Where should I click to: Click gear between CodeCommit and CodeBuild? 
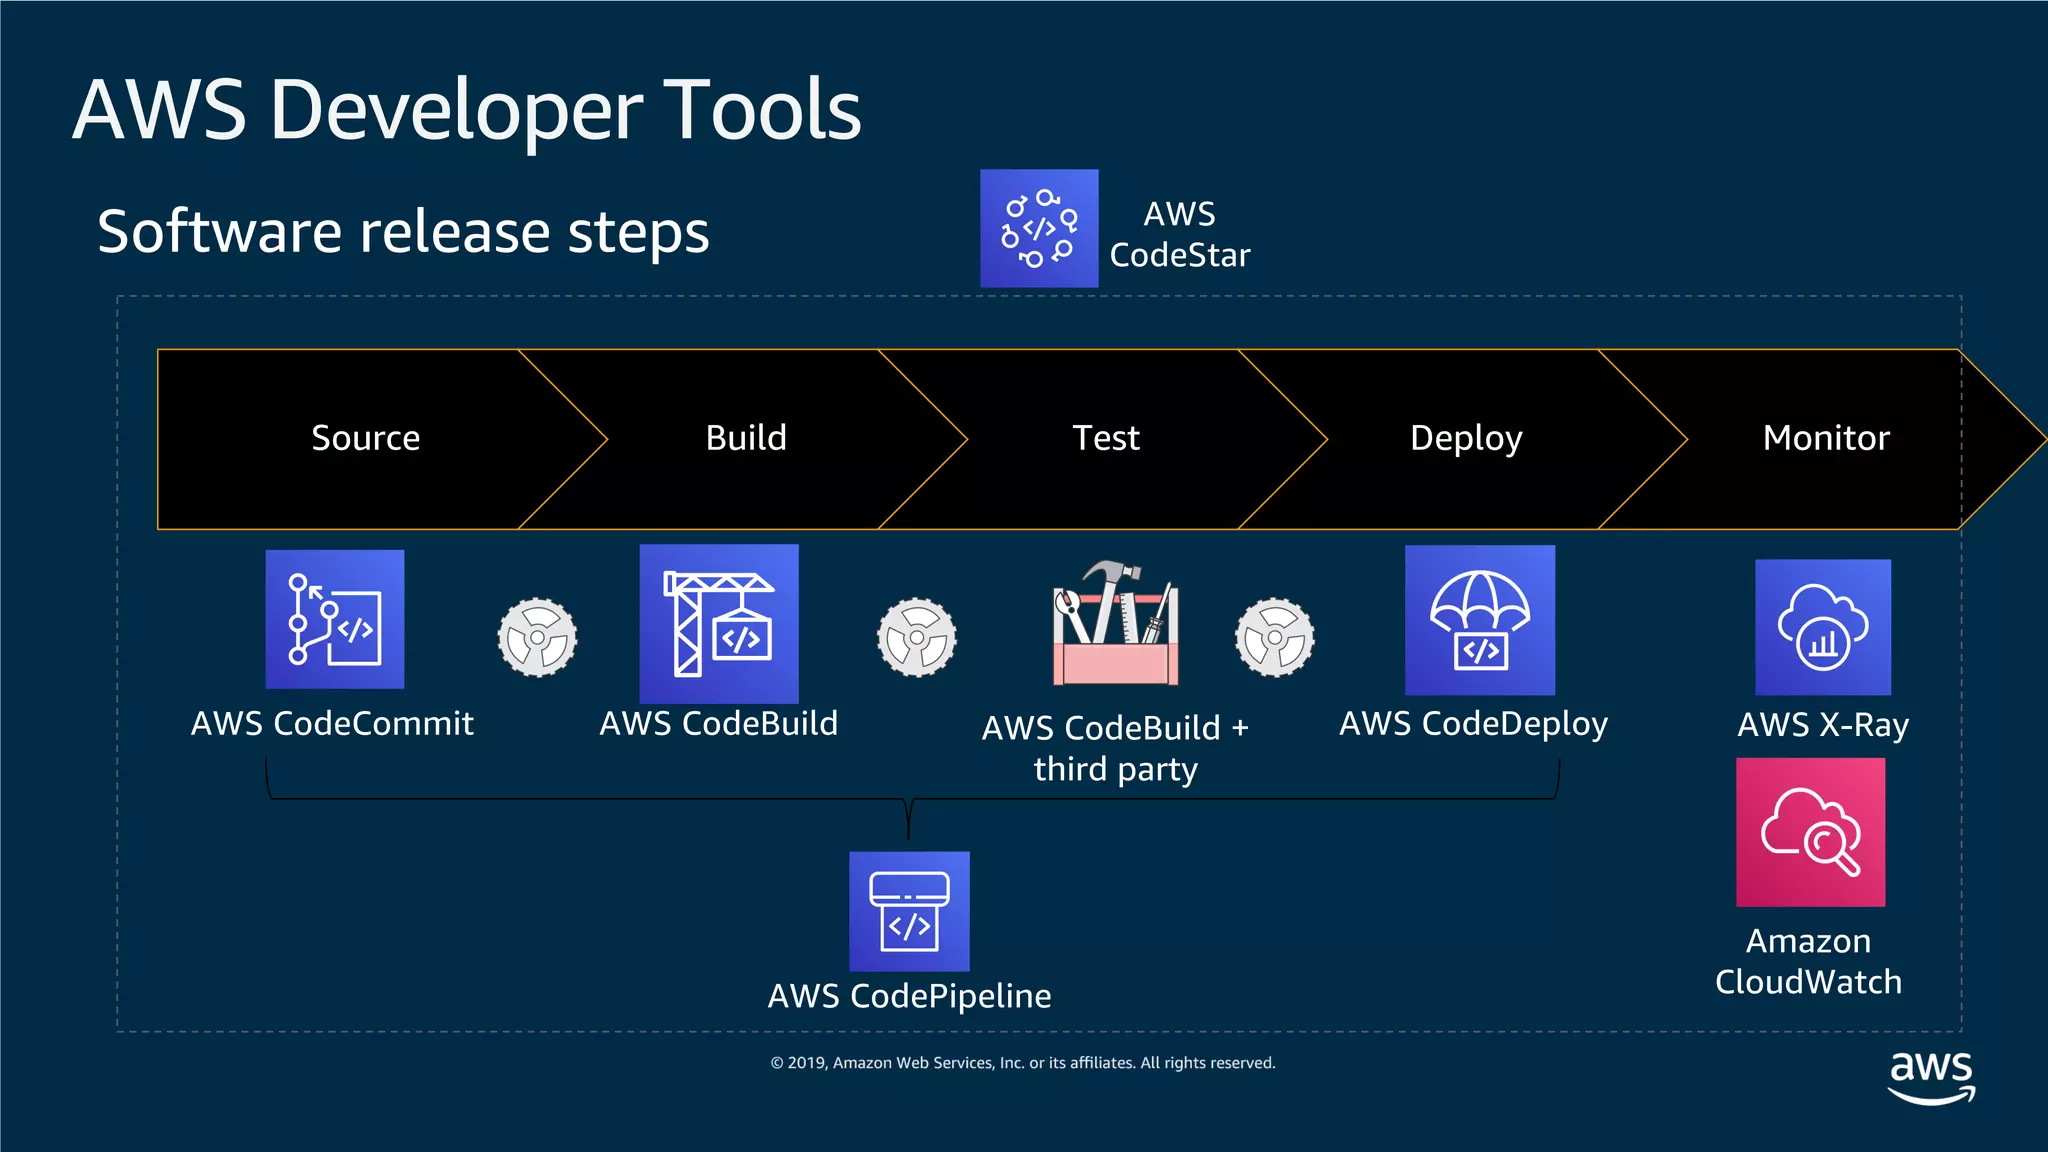click(x=537, y=637)
